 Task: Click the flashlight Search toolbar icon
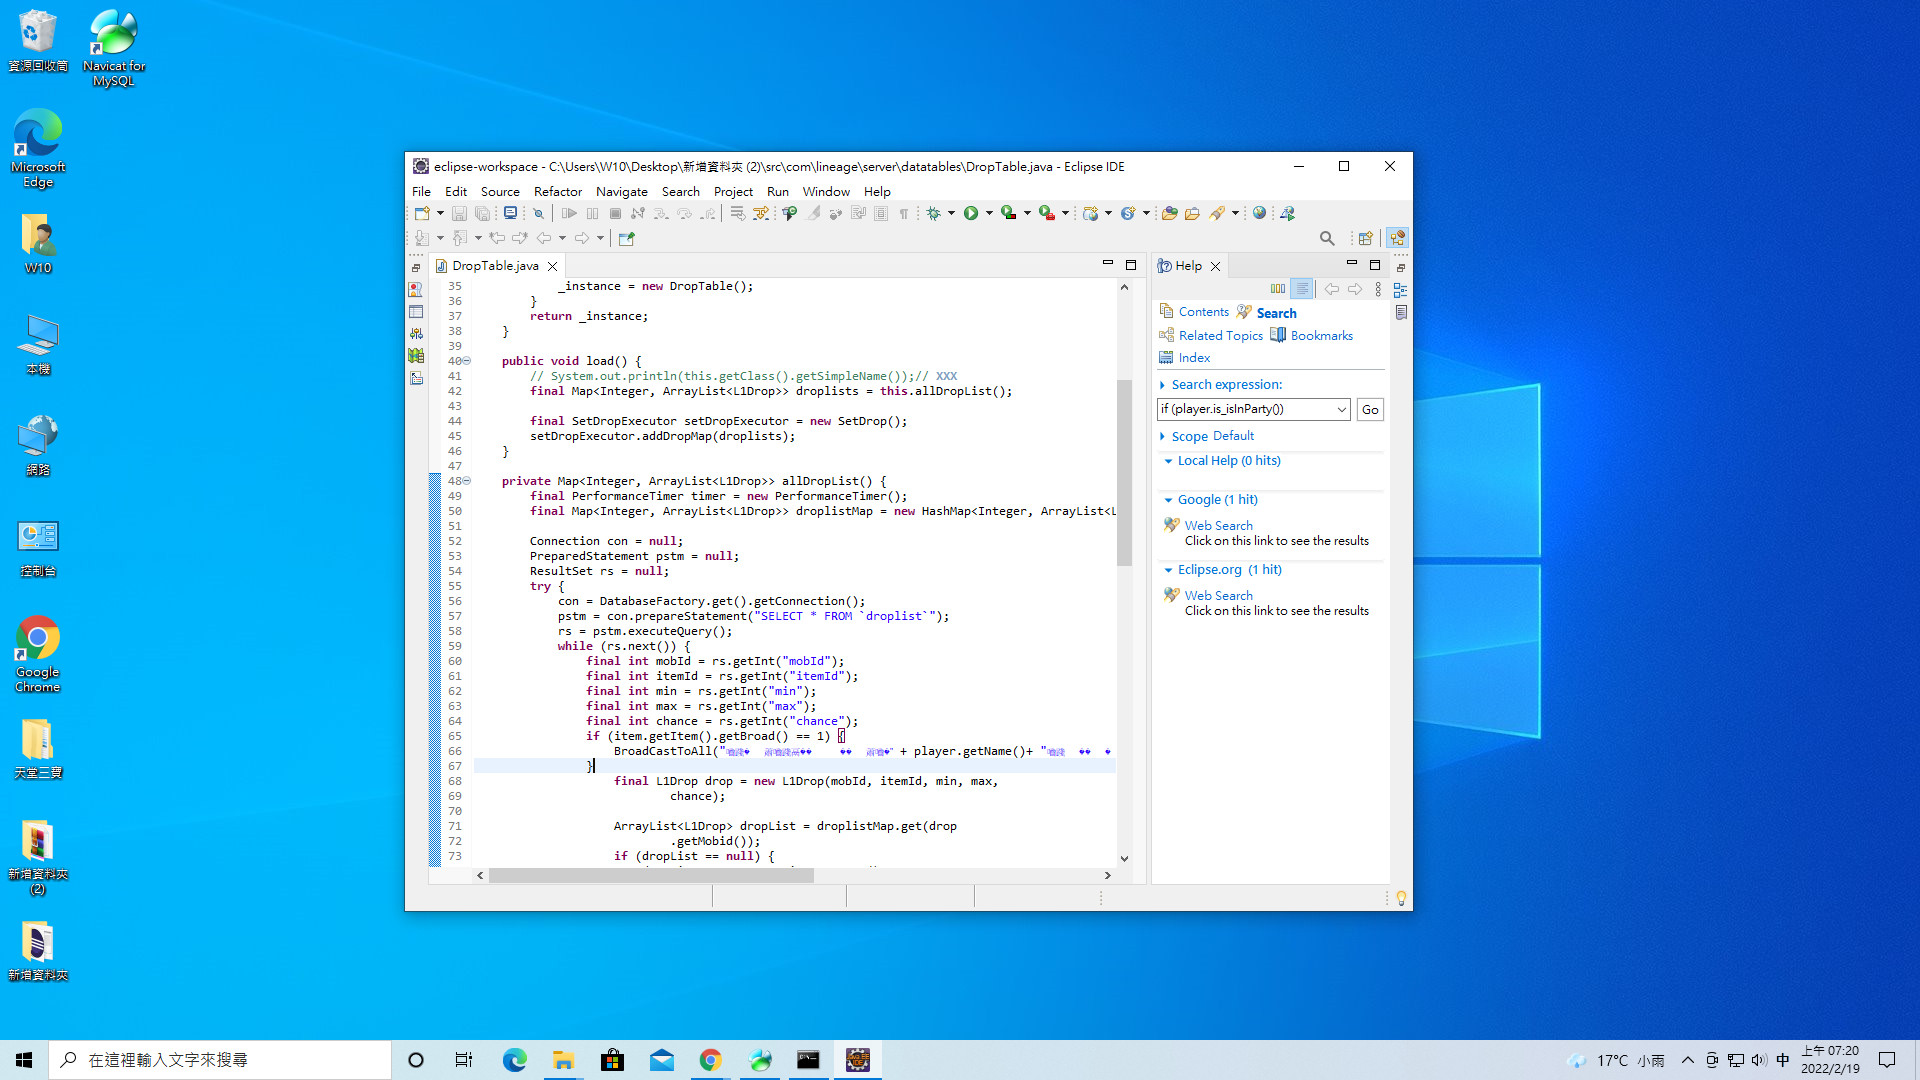[x=1217, y=213]
